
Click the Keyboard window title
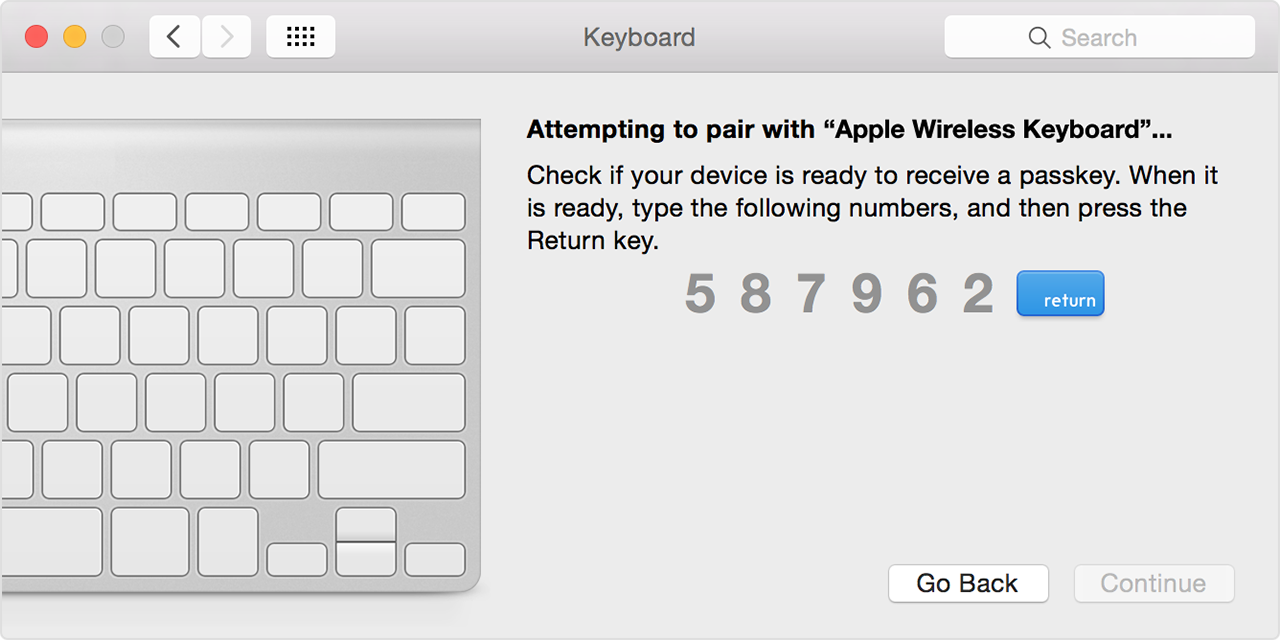tap(639, 38)
